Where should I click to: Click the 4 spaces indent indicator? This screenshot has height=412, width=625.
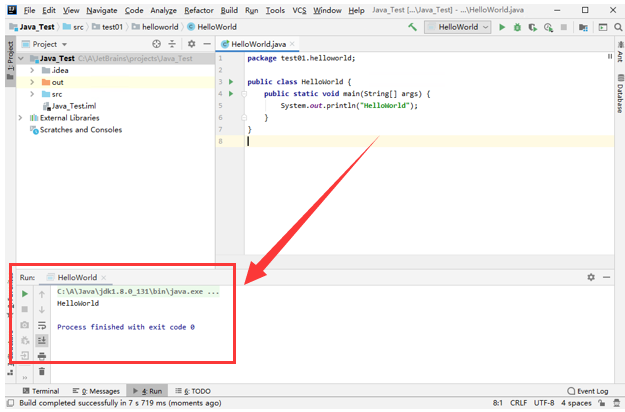pyautogui.click(x=576, y=403)
